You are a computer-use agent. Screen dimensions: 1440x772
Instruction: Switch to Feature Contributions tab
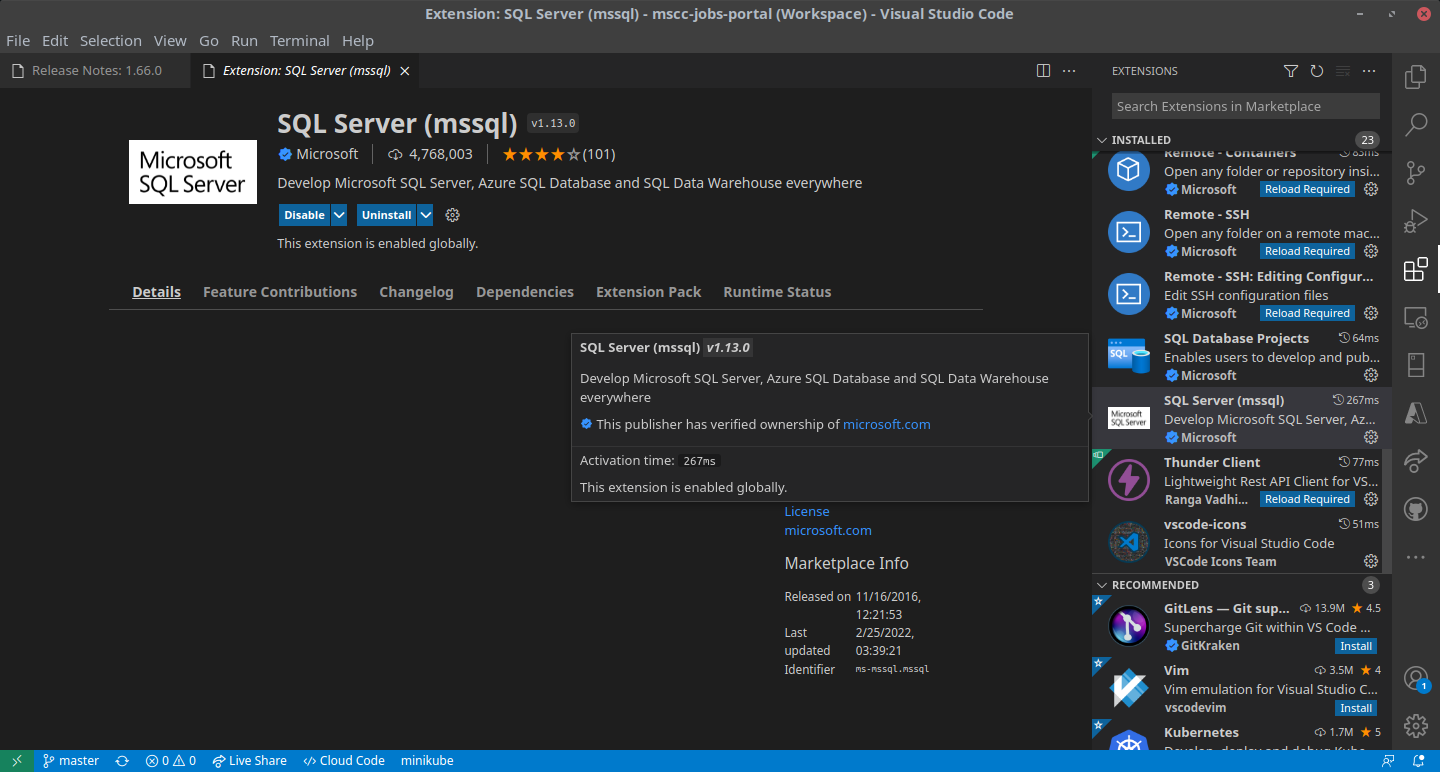pyautogui.click(x=280, y=292)
